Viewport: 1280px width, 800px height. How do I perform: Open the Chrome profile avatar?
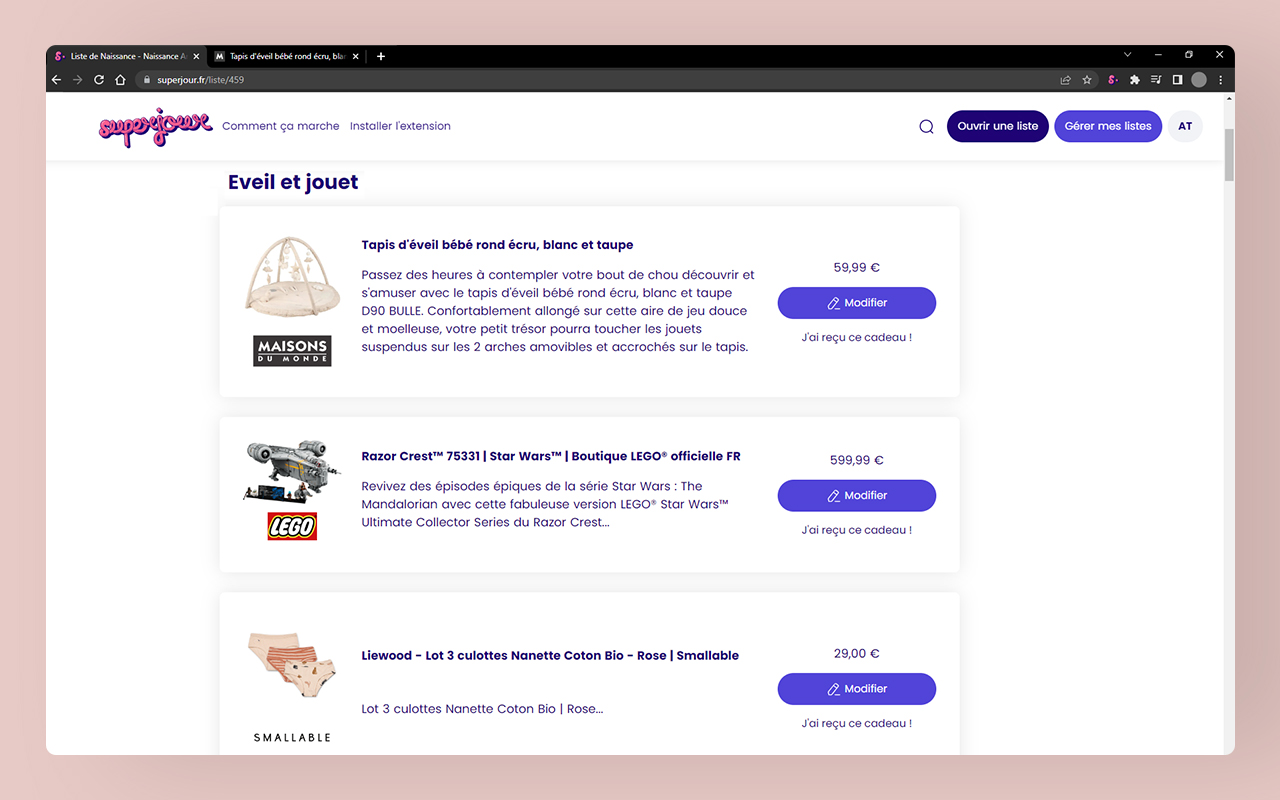[x=1199, y=80]
